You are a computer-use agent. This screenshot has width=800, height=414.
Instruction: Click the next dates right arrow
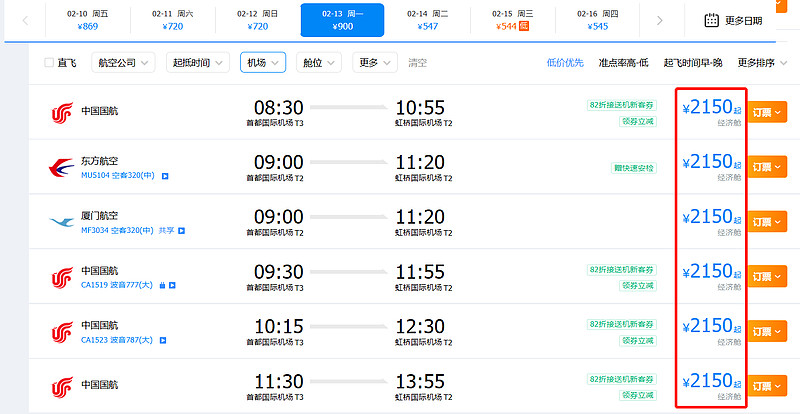(x=658, y=20)
